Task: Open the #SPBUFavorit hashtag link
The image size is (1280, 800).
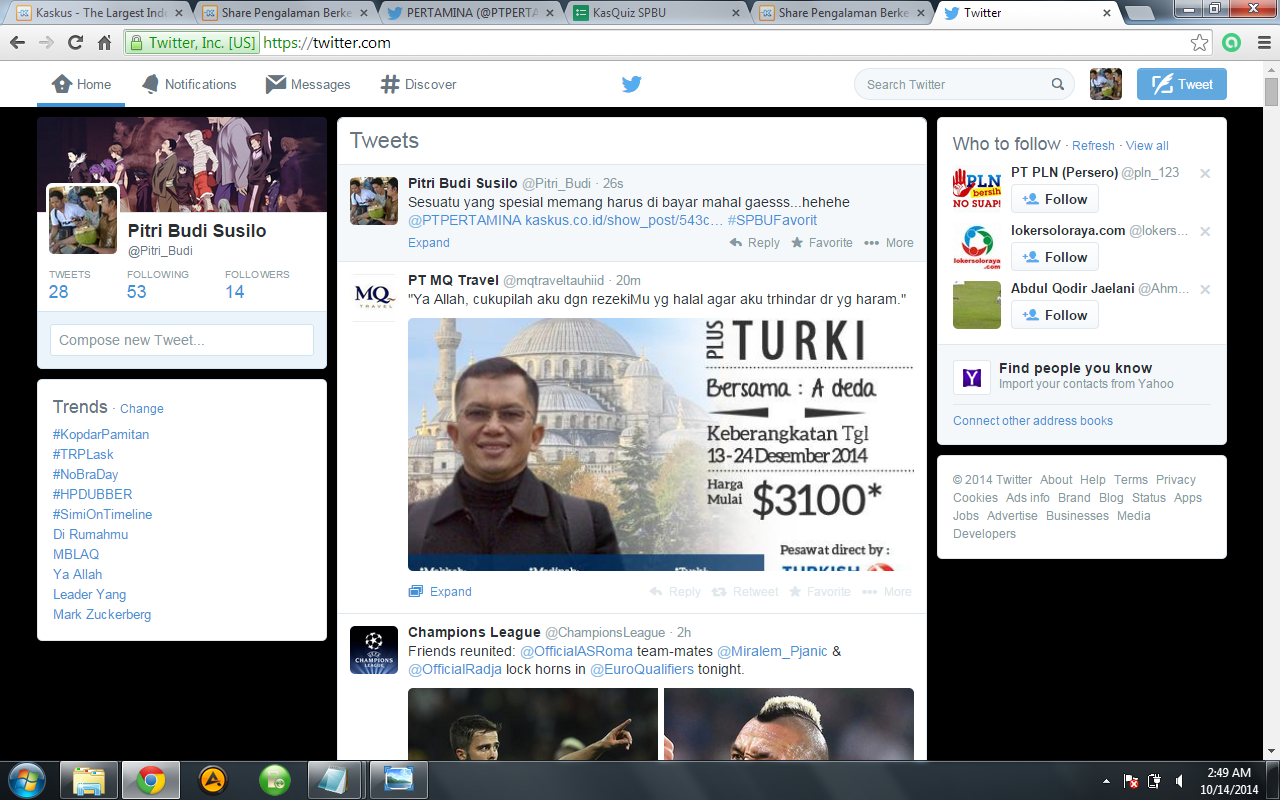Action: 772,220
